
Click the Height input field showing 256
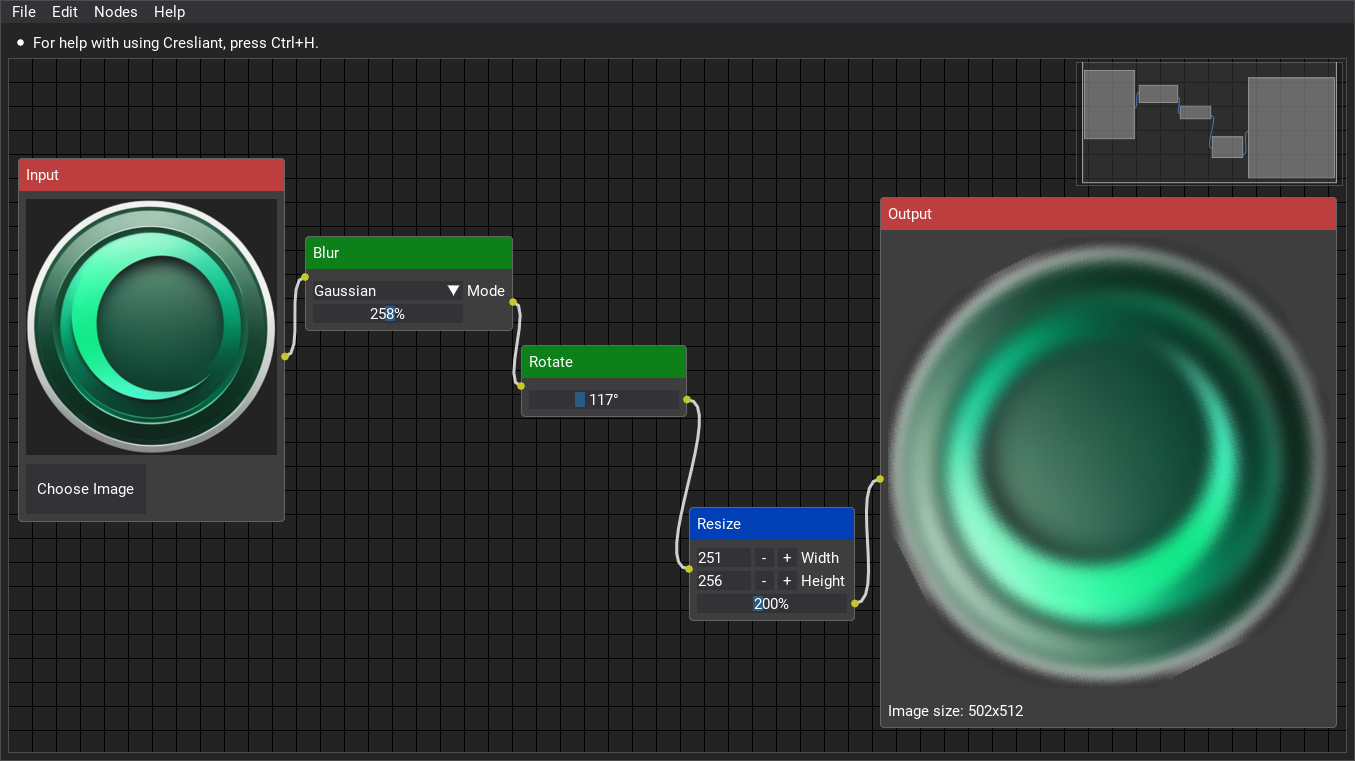(x=723, y=581)
